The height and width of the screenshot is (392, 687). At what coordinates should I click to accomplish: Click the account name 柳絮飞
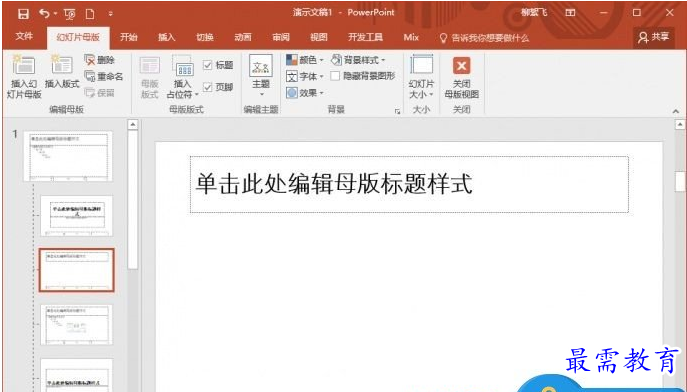[x=534, y=13]
